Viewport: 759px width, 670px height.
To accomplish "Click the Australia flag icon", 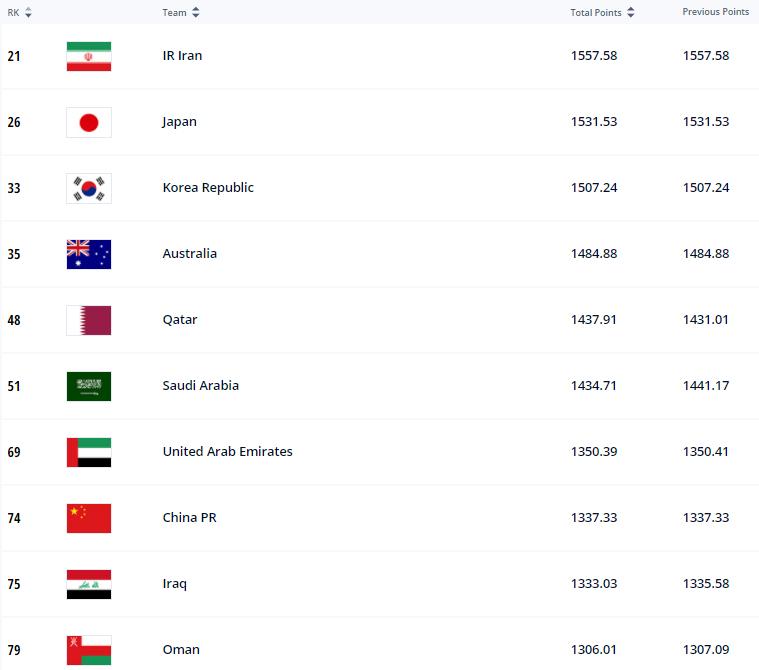I will [88, 254].
